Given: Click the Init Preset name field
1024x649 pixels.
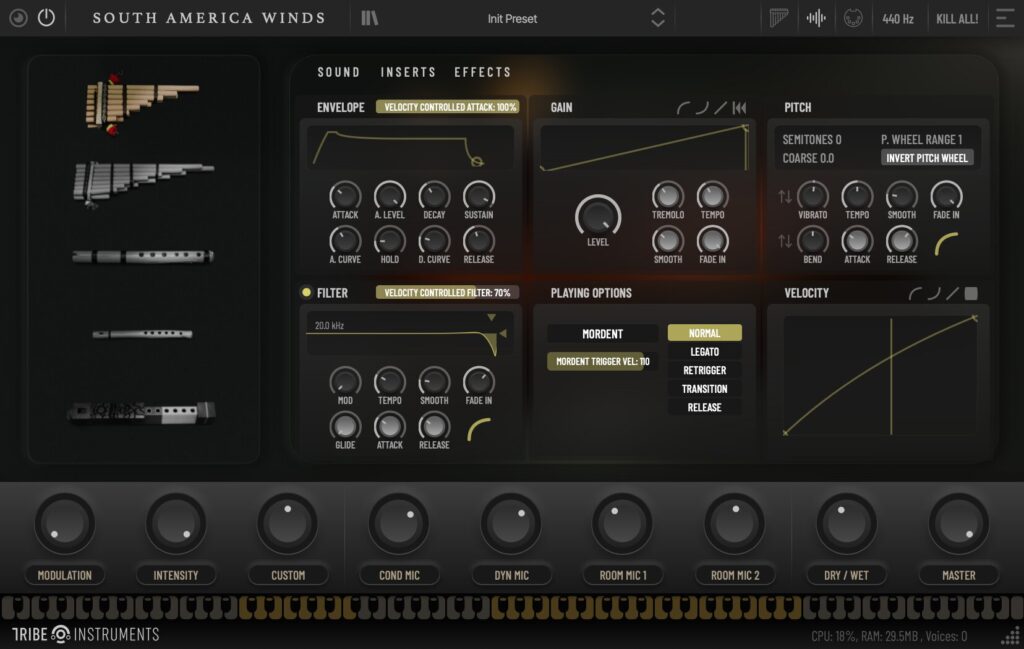Looking at the screenshot, I should [x=512, y=19].
